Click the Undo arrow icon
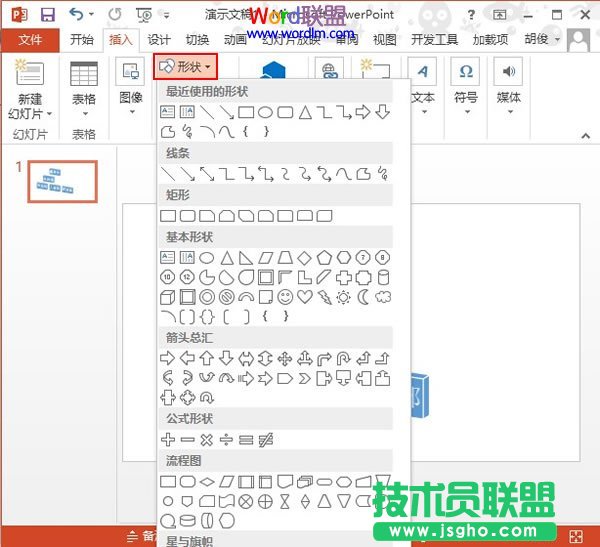600x547 pixels. [76, 14]
